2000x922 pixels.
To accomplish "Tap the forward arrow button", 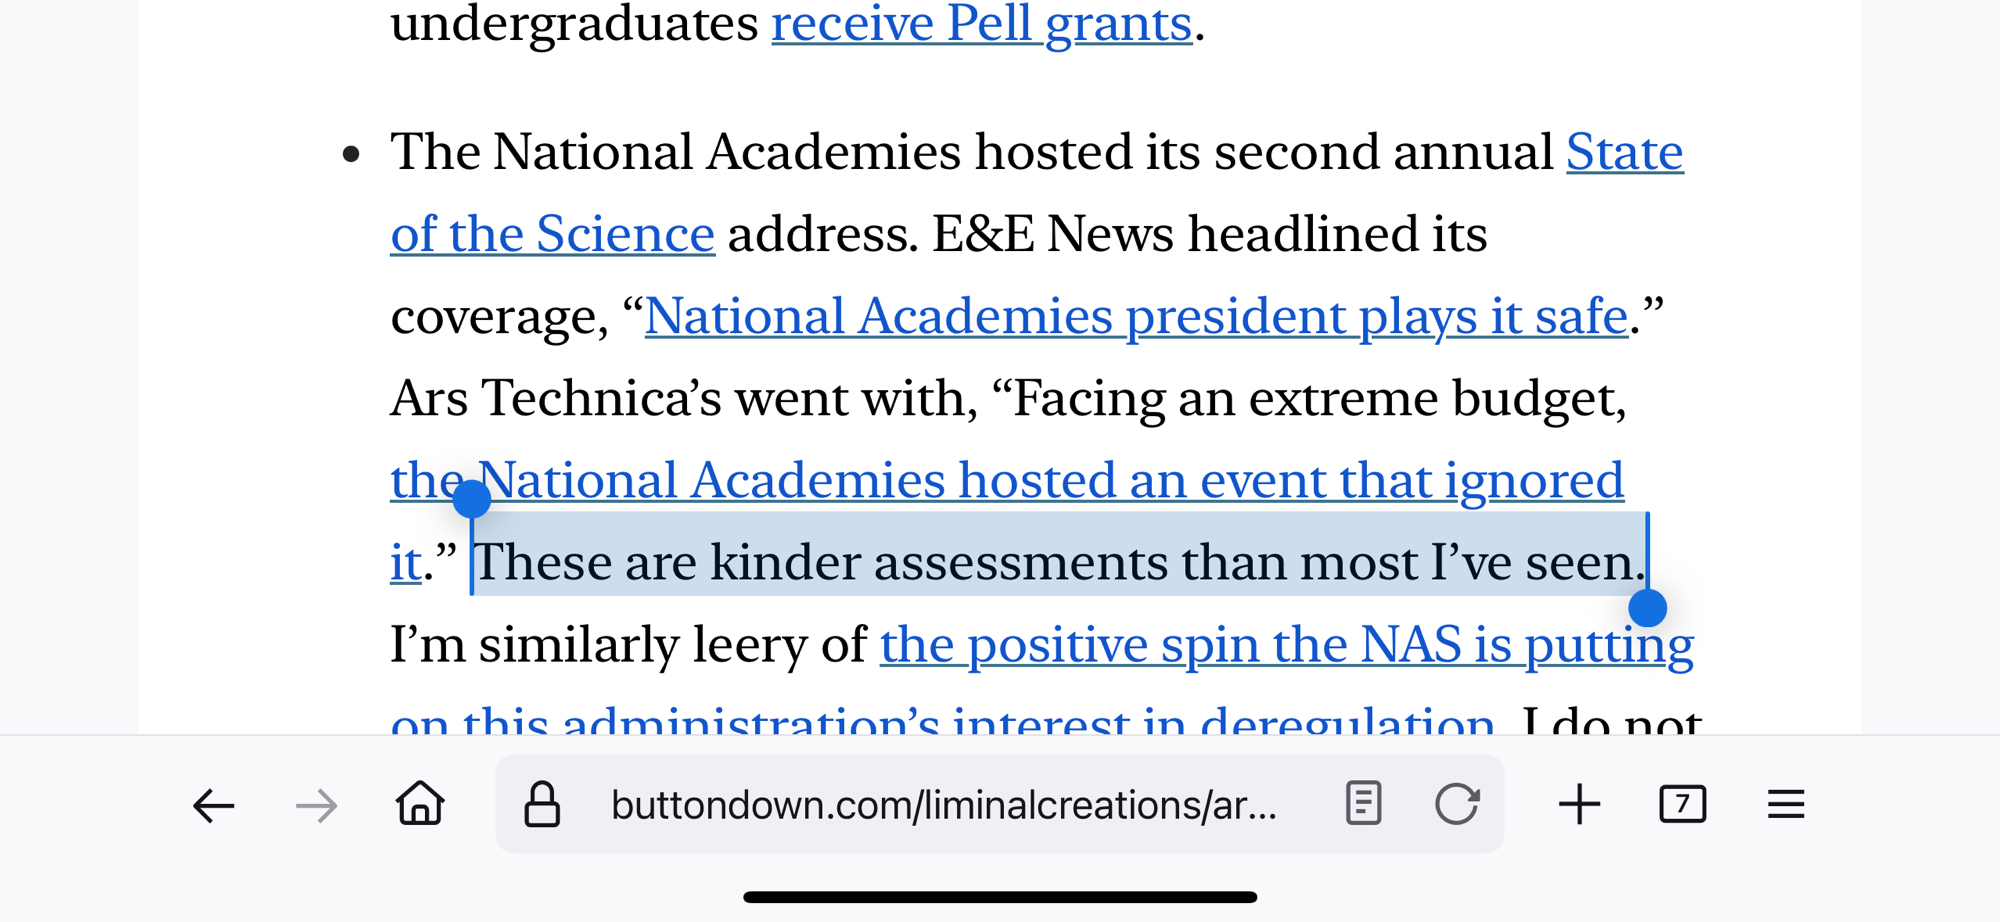I will point(317,805).
